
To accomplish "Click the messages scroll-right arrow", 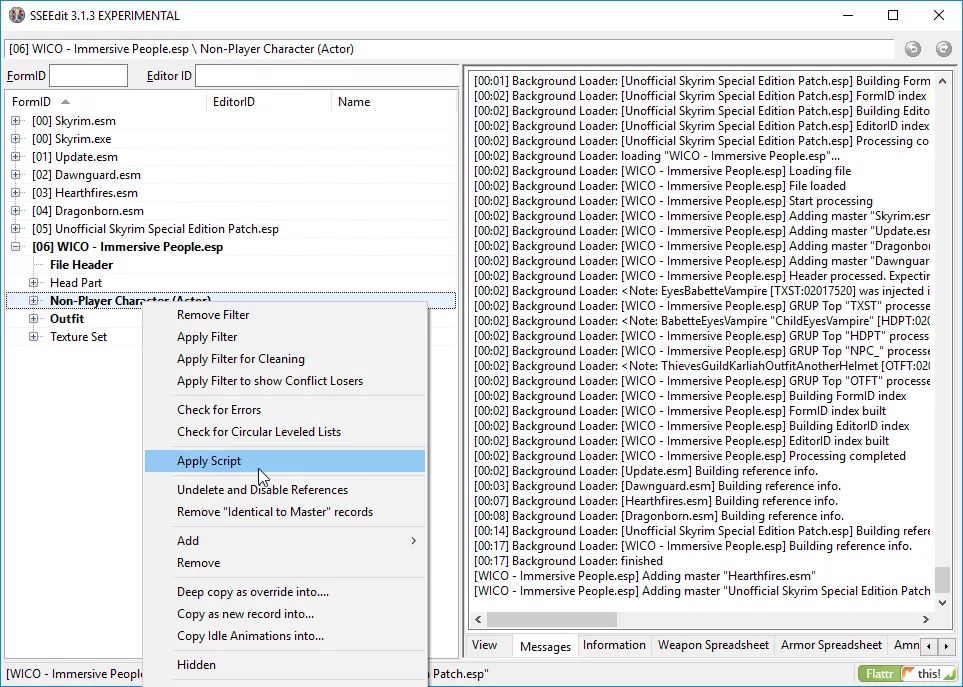I will (926, 619).
